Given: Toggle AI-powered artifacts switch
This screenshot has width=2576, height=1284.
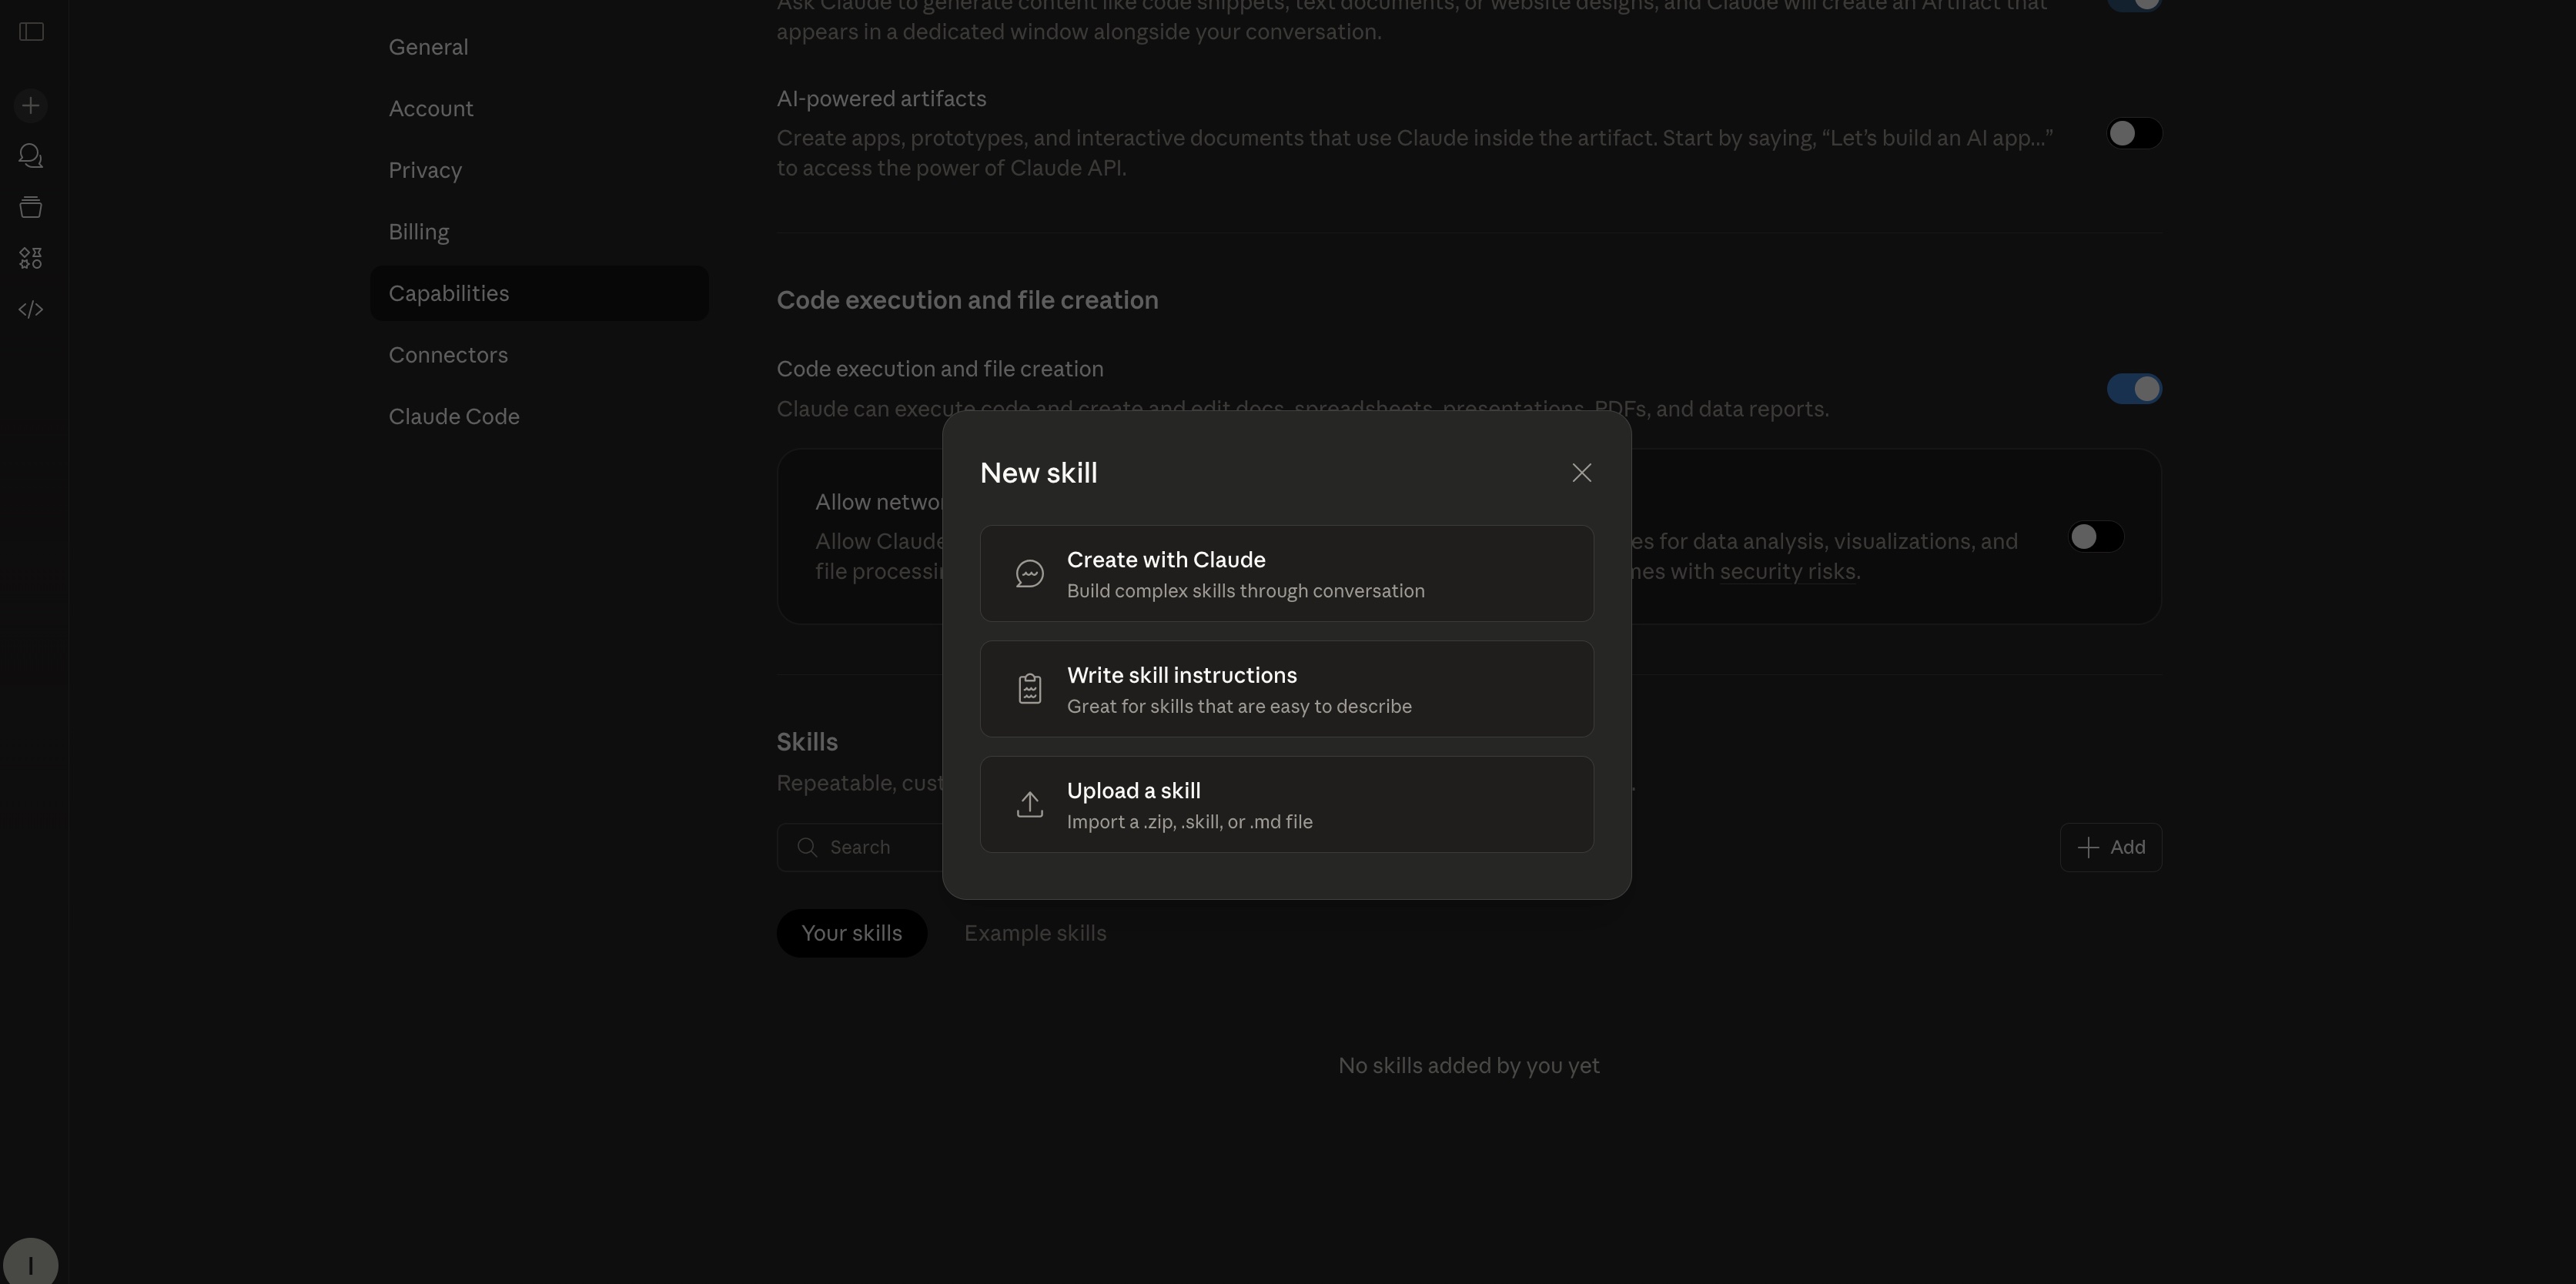Looking at the screenshot, I should click(2133, 134).
